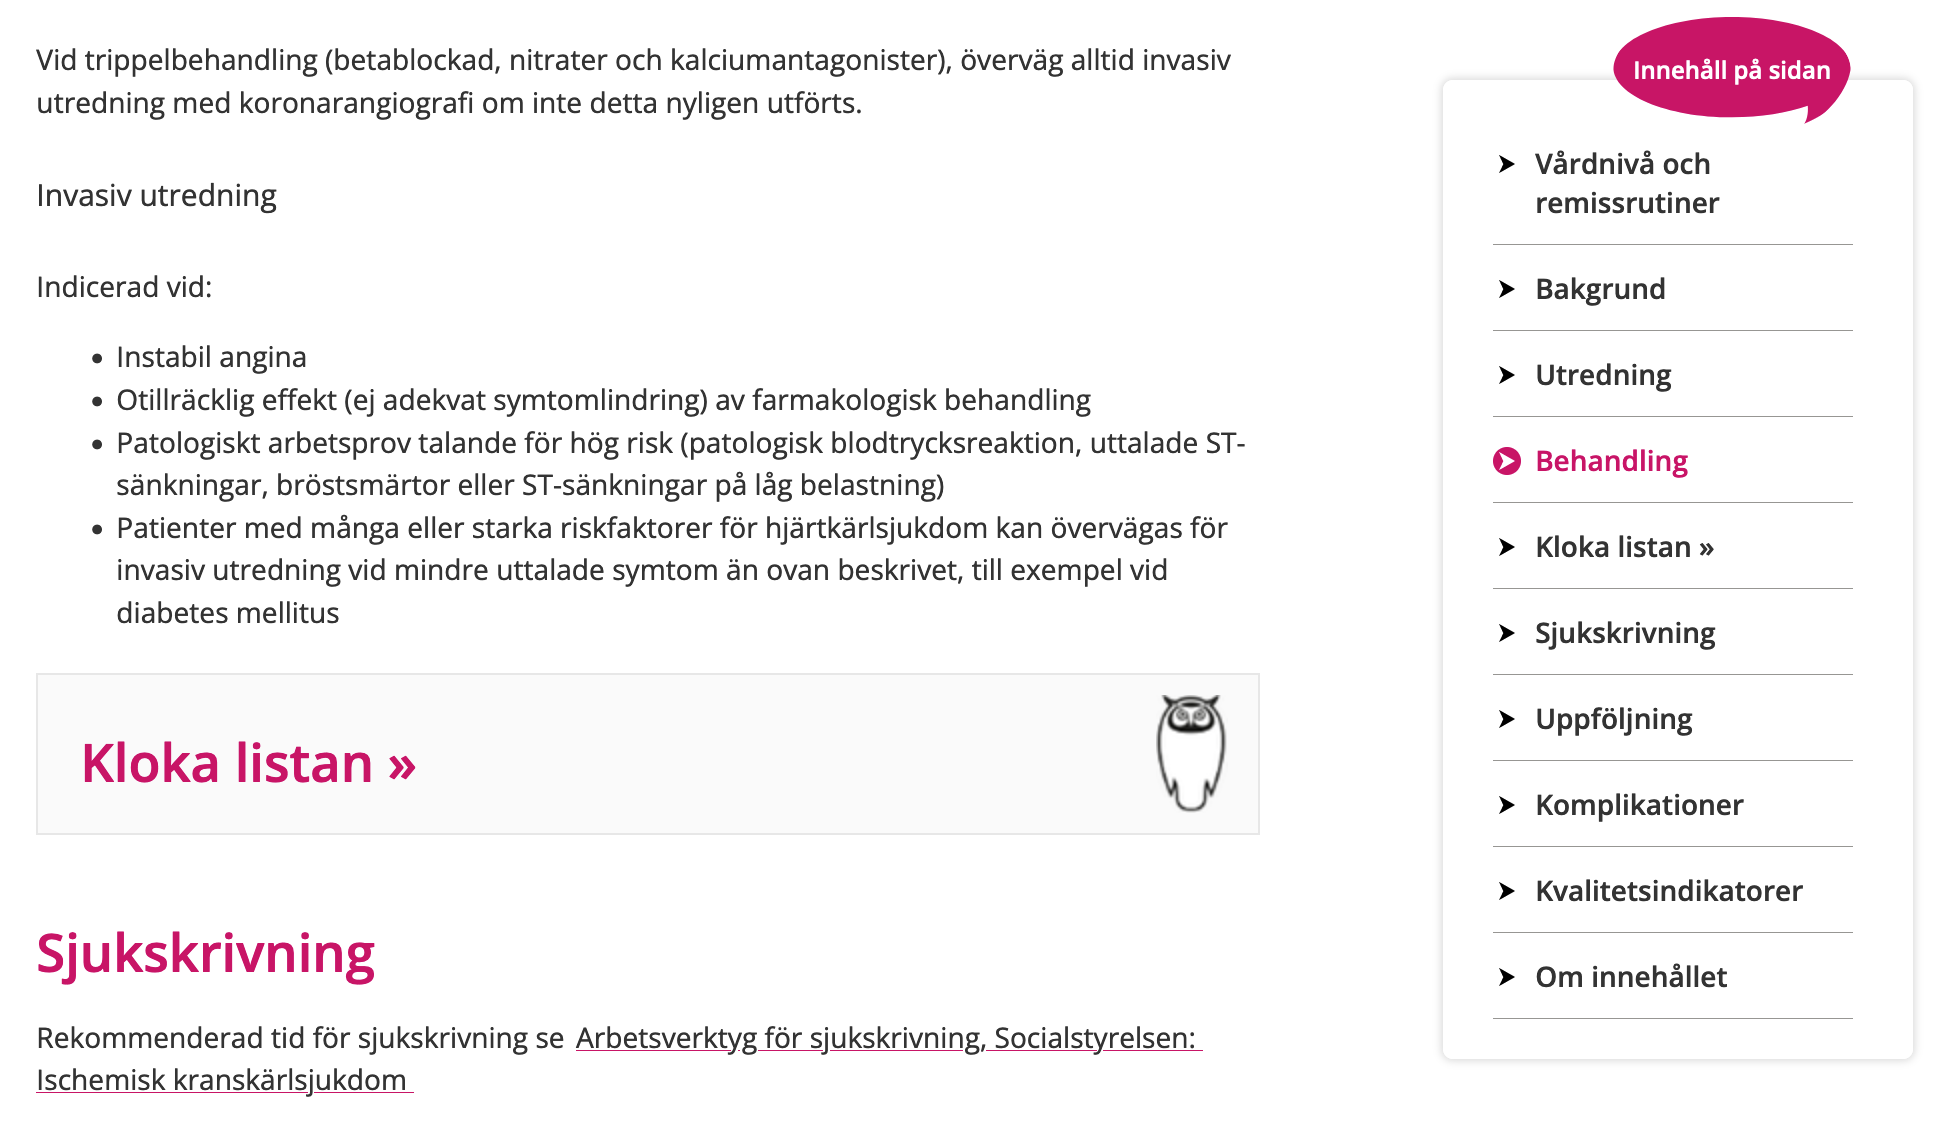
Task: Click the arrow icon beside Om innehållet
Action: [x=1507, y=977]
